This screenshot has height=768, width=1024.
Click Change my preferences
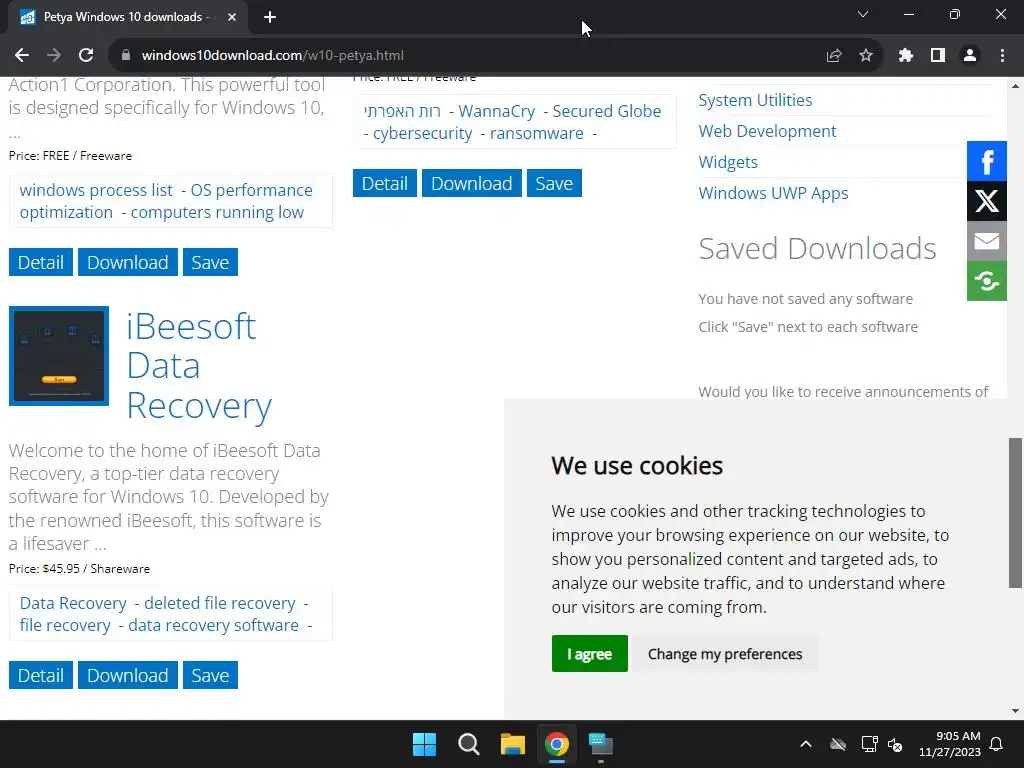725,654
